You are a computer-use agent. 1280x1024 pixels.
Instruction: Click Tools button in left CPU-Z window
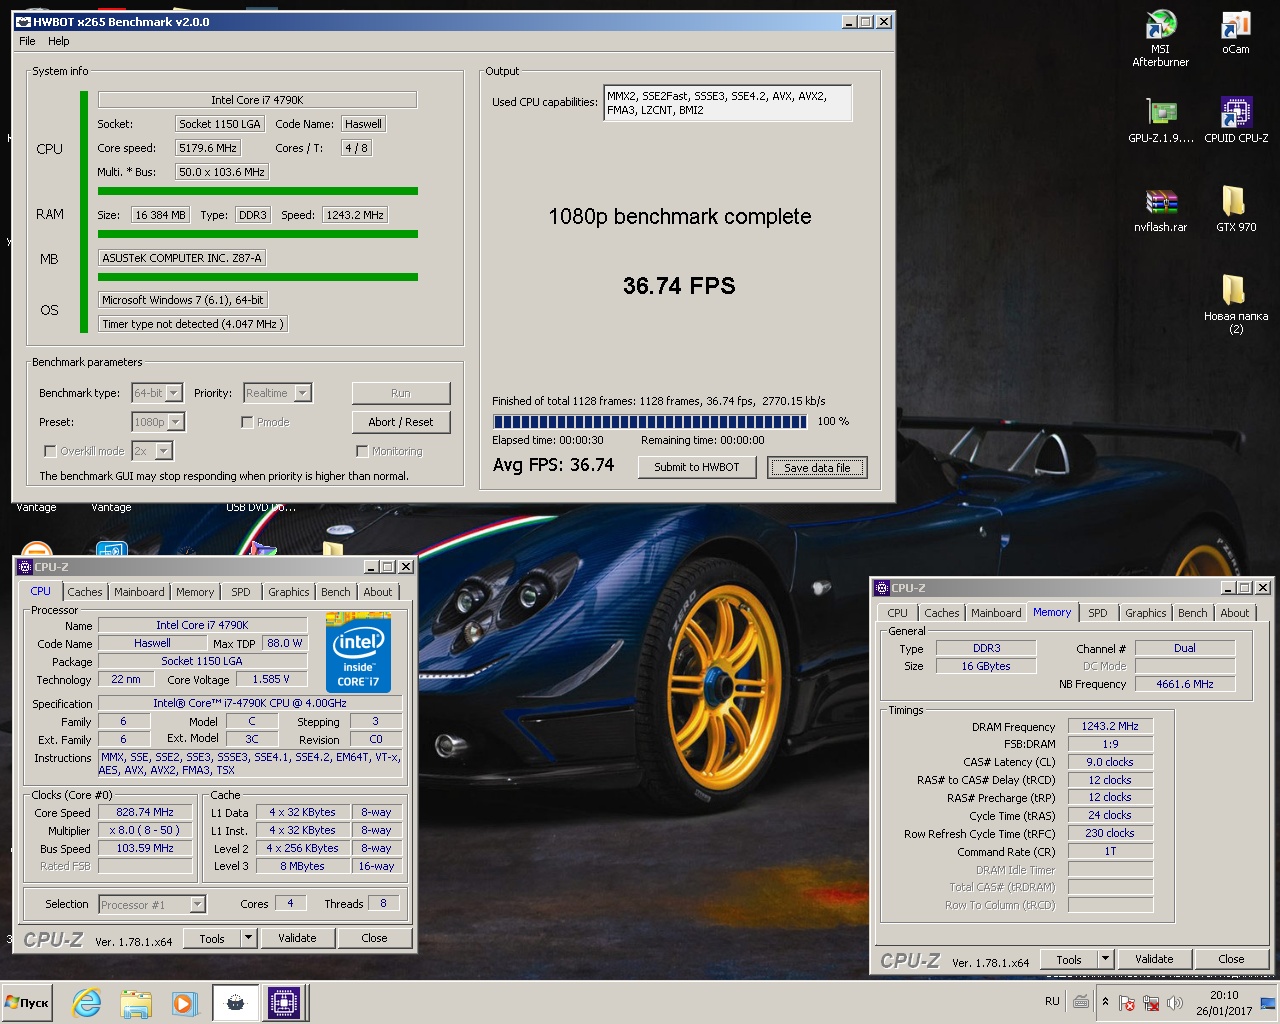212,938
